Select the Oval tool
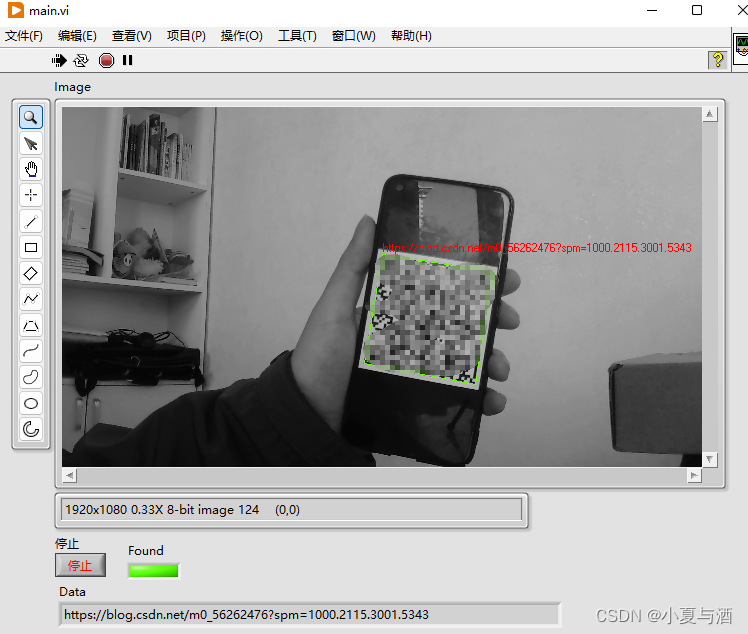748x634 pixels. [31, 403]
